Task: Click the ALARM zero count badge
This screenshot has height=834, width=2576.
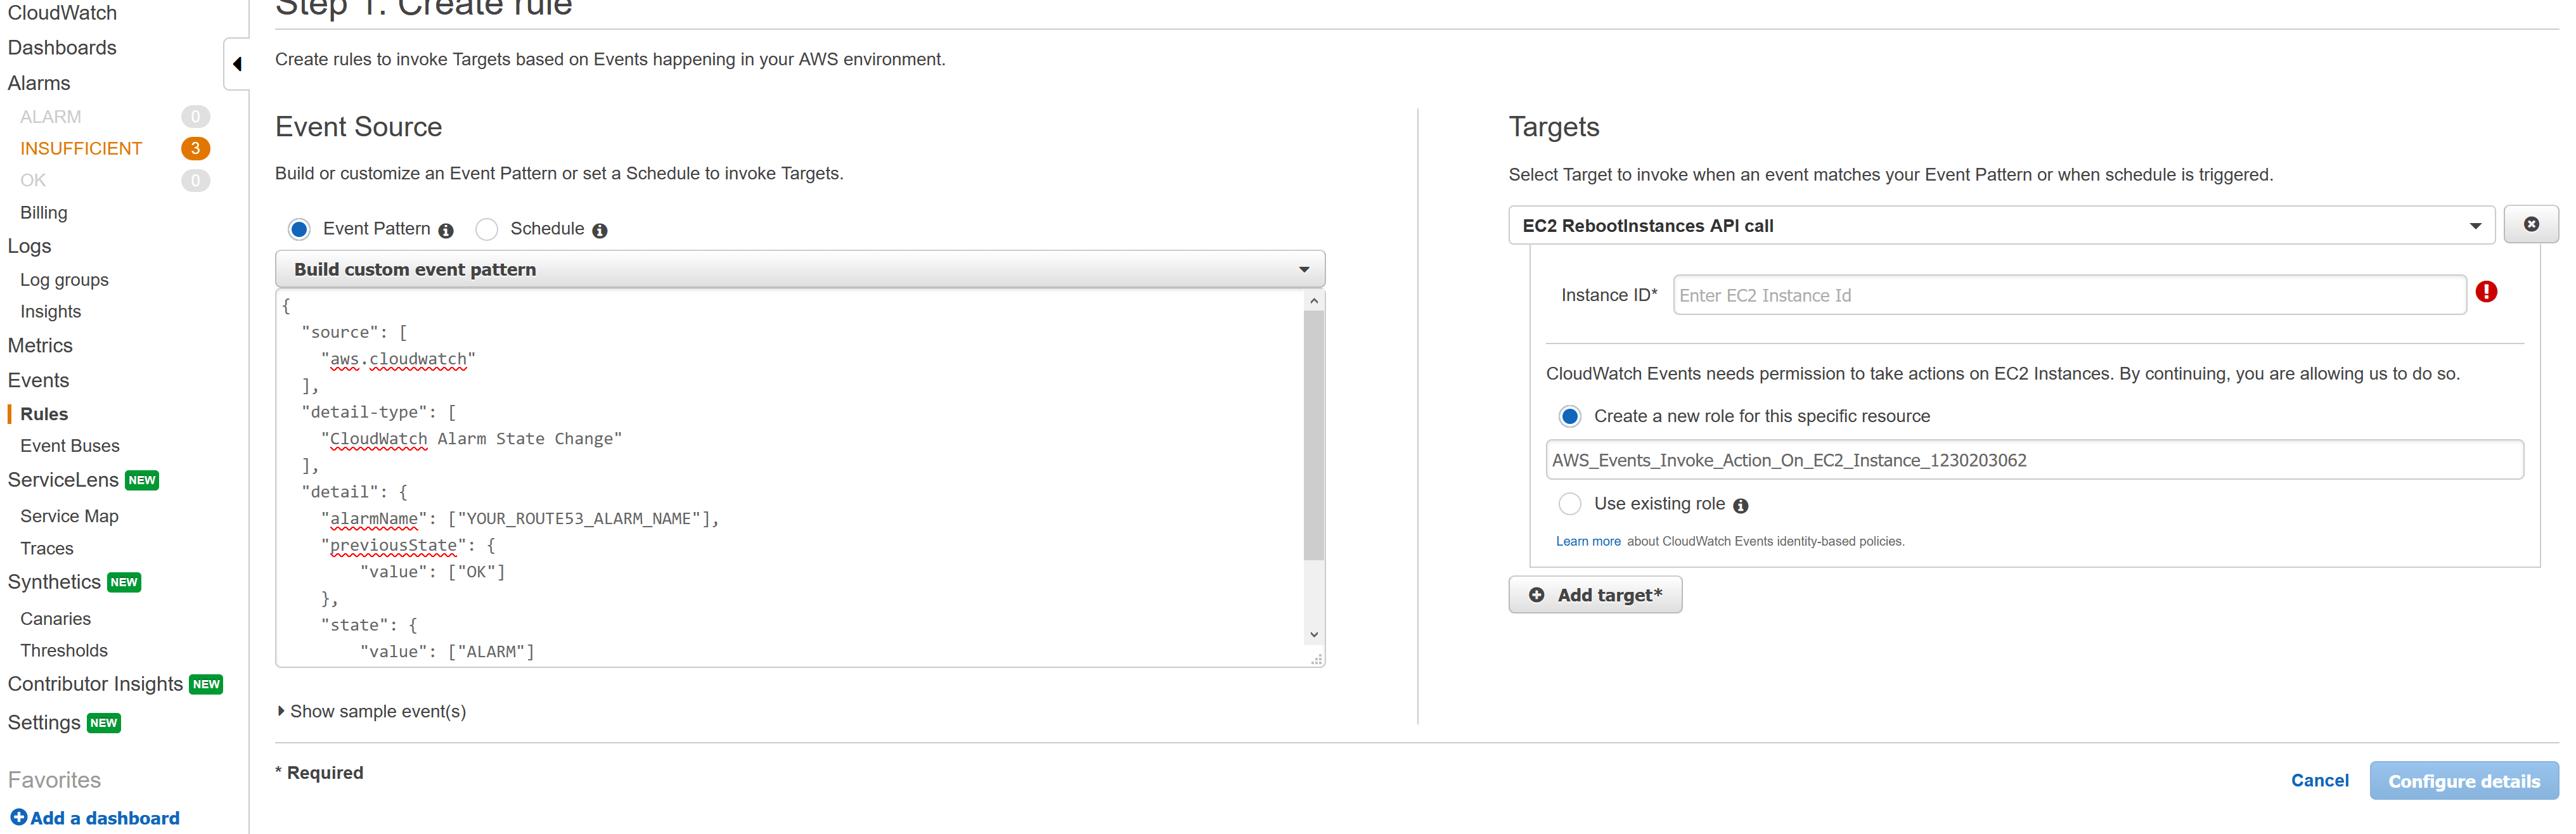Action: [x=195, y=116]
